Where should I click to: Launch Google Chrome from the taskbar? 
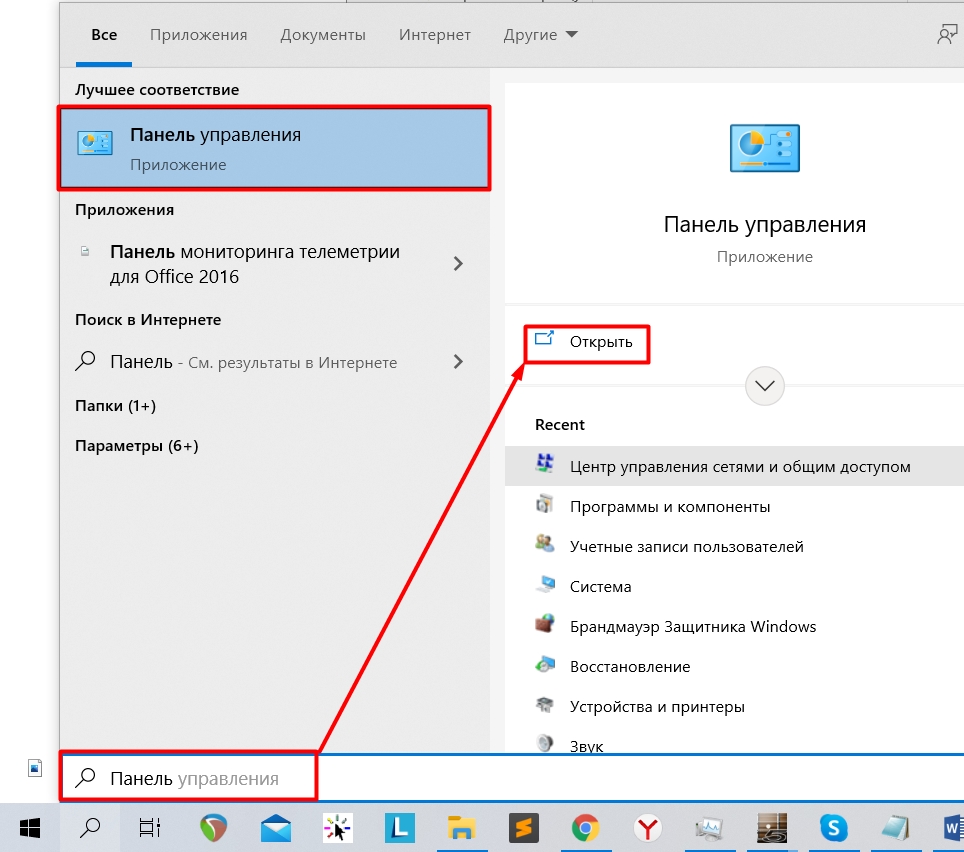pyautogui.click(x=585, y=828)
